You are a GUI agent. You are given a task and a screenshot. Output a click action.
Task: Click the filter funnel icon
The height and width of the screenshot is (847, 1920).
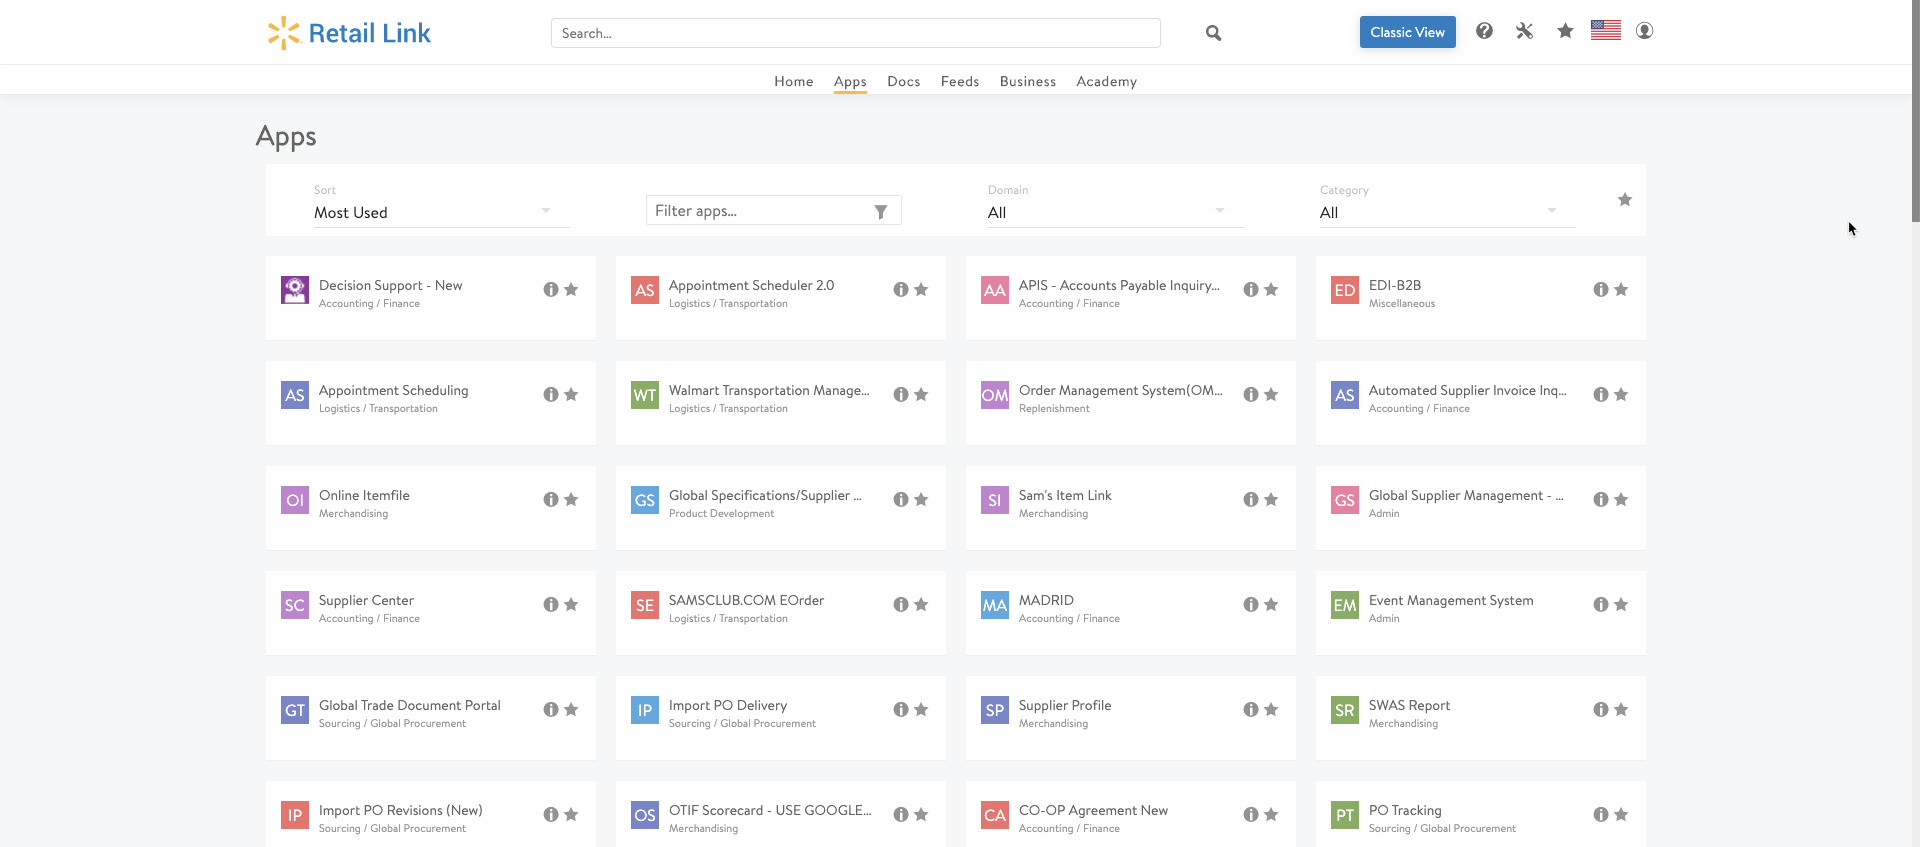(881, 211)
